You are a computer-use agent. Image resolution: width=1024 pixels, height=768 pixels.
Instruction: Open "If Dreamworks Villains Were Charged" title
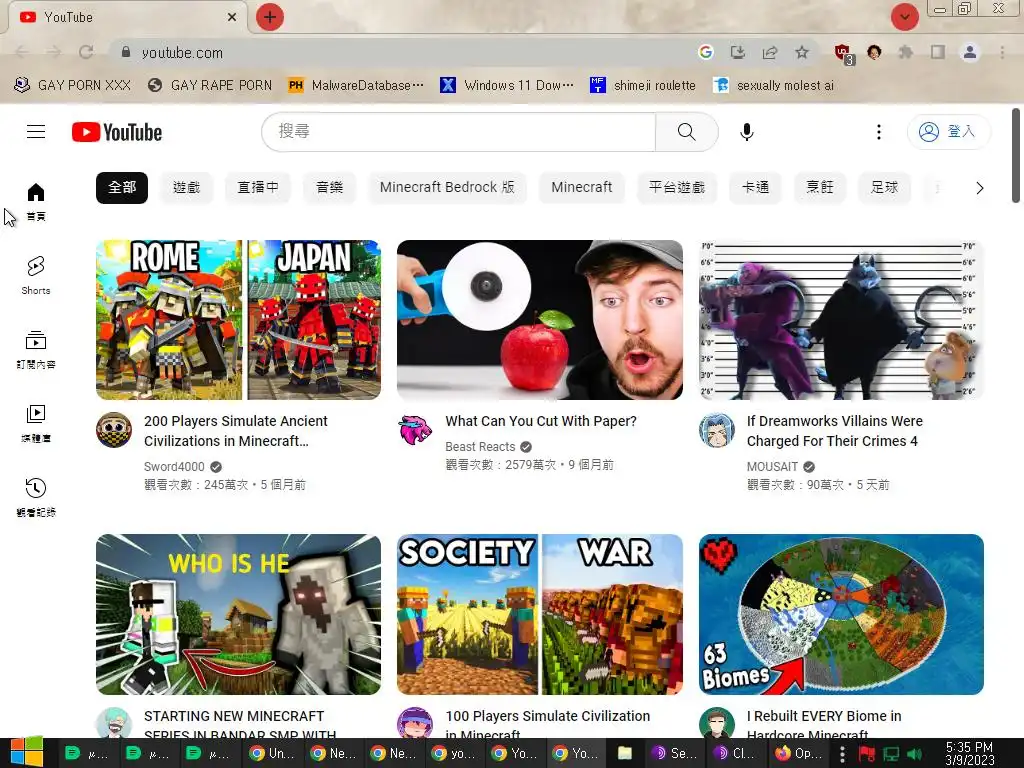835,431
